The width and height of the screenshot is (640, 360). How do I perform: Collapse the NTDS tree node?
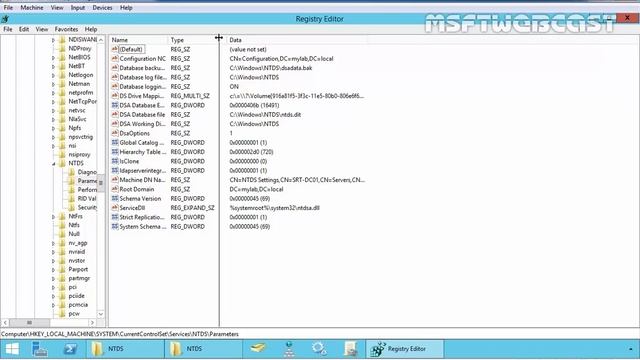(53, 164)
